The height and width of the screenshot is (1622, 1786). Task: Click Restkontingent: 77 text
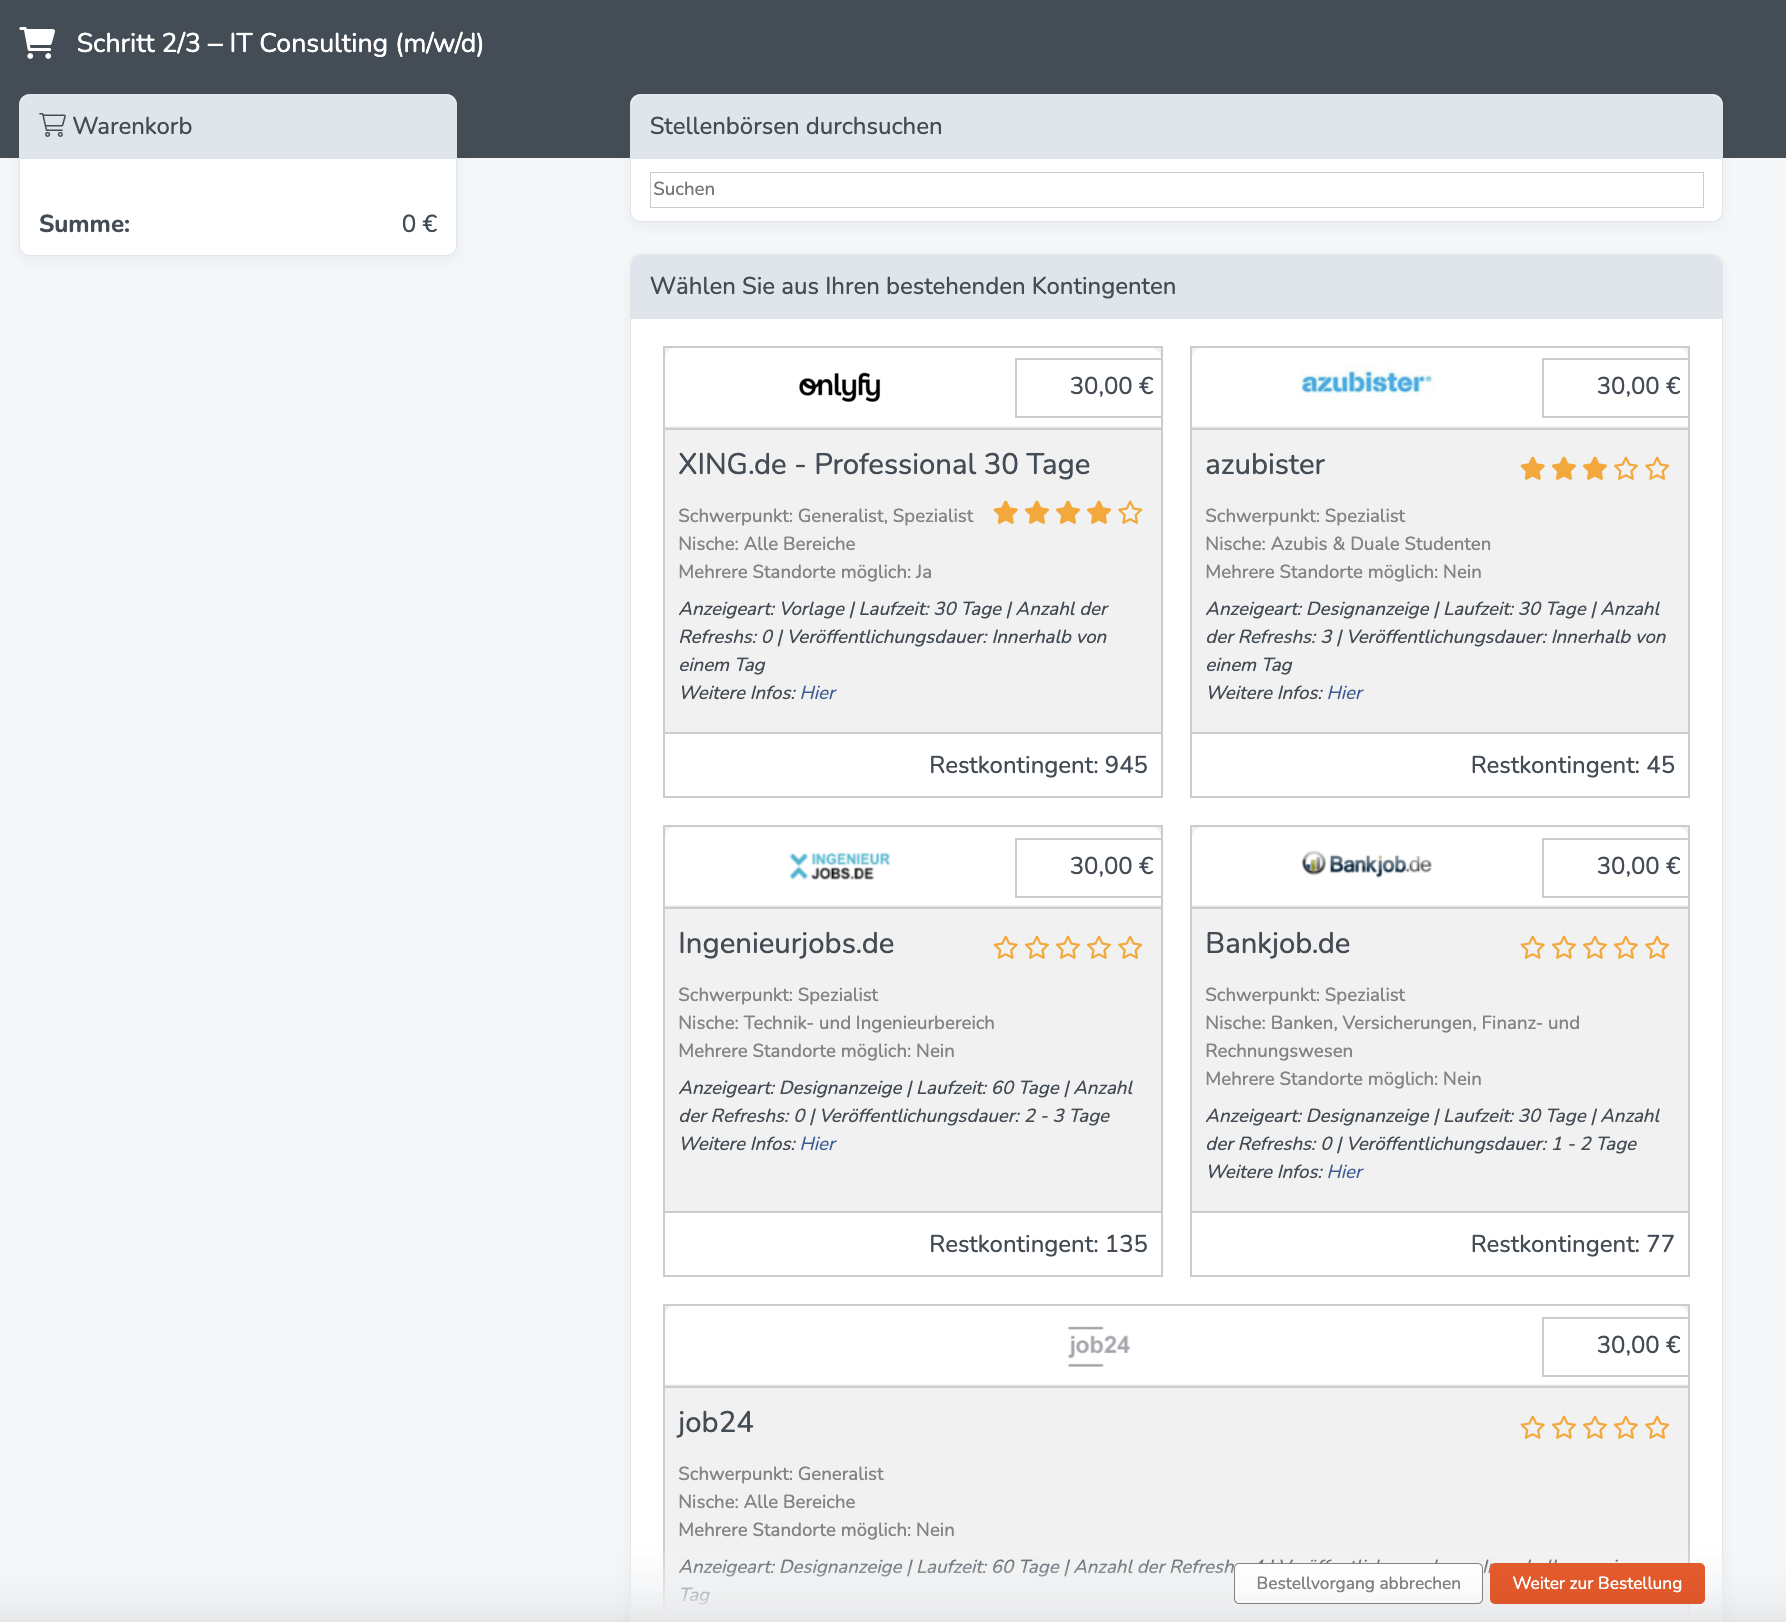tap(1572, 1244)
